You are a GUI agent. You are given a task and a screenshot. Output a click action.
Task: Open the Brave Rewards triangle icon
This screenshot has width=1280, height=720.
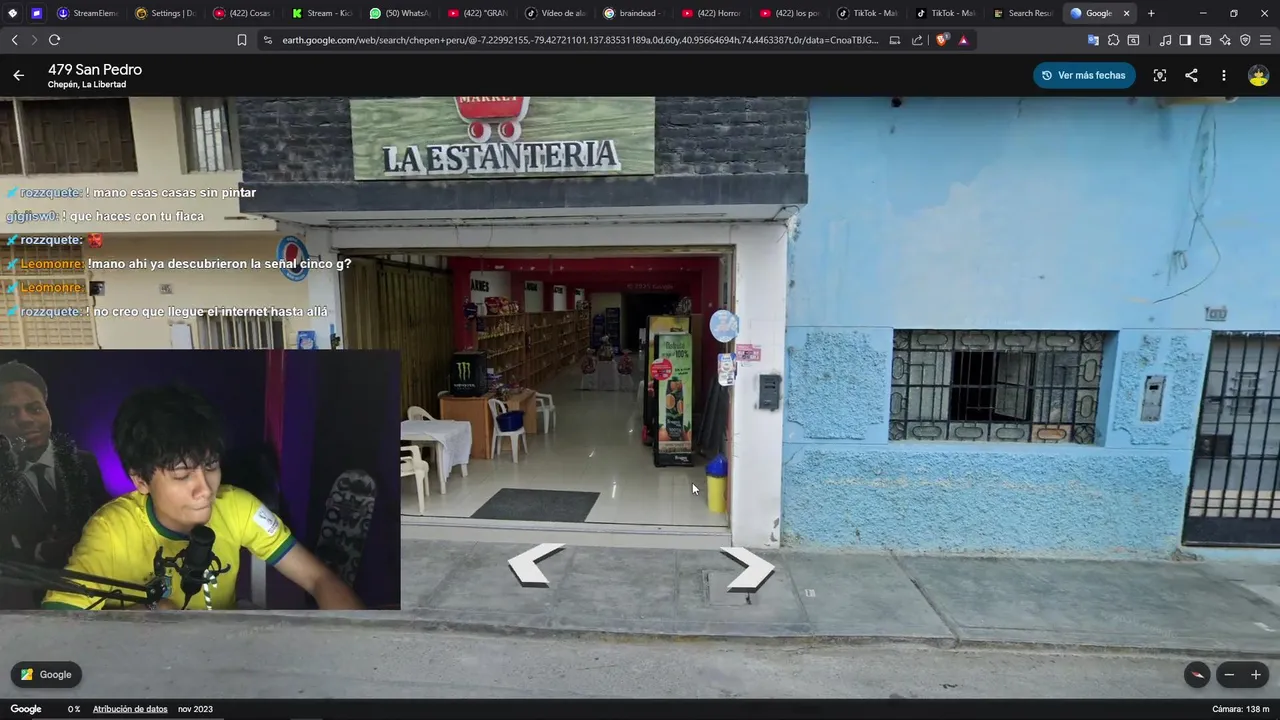pyautogui.click(x=963, y=40)
